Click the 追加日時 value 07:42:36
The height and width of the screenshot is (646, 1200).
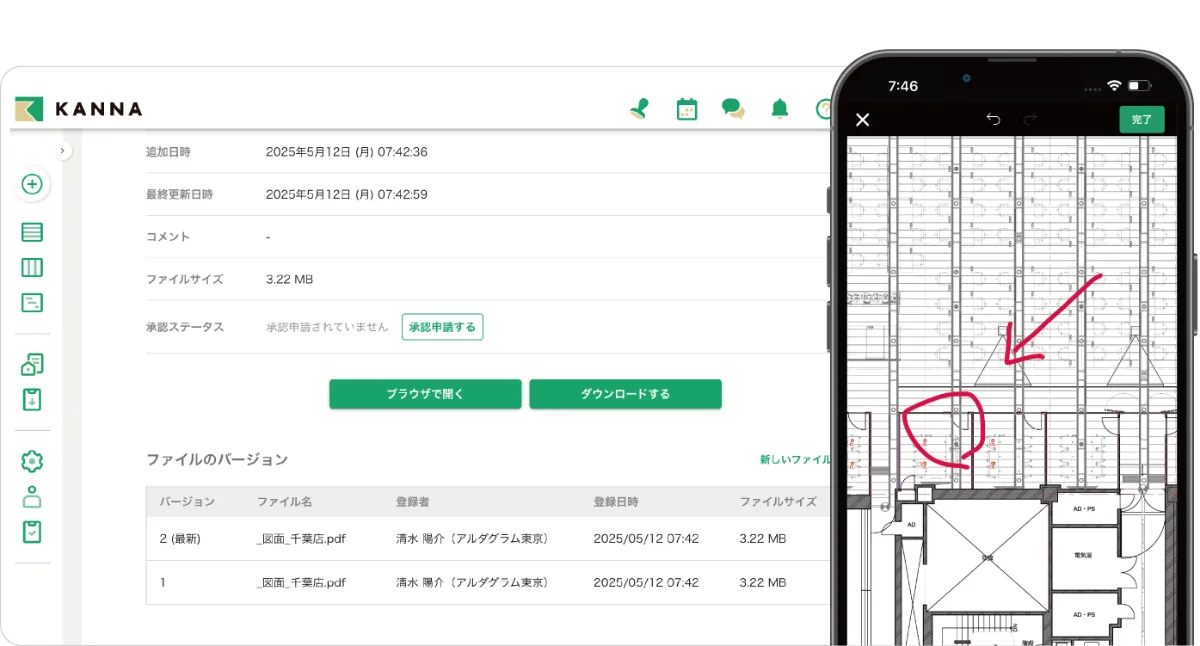[347, 152]
